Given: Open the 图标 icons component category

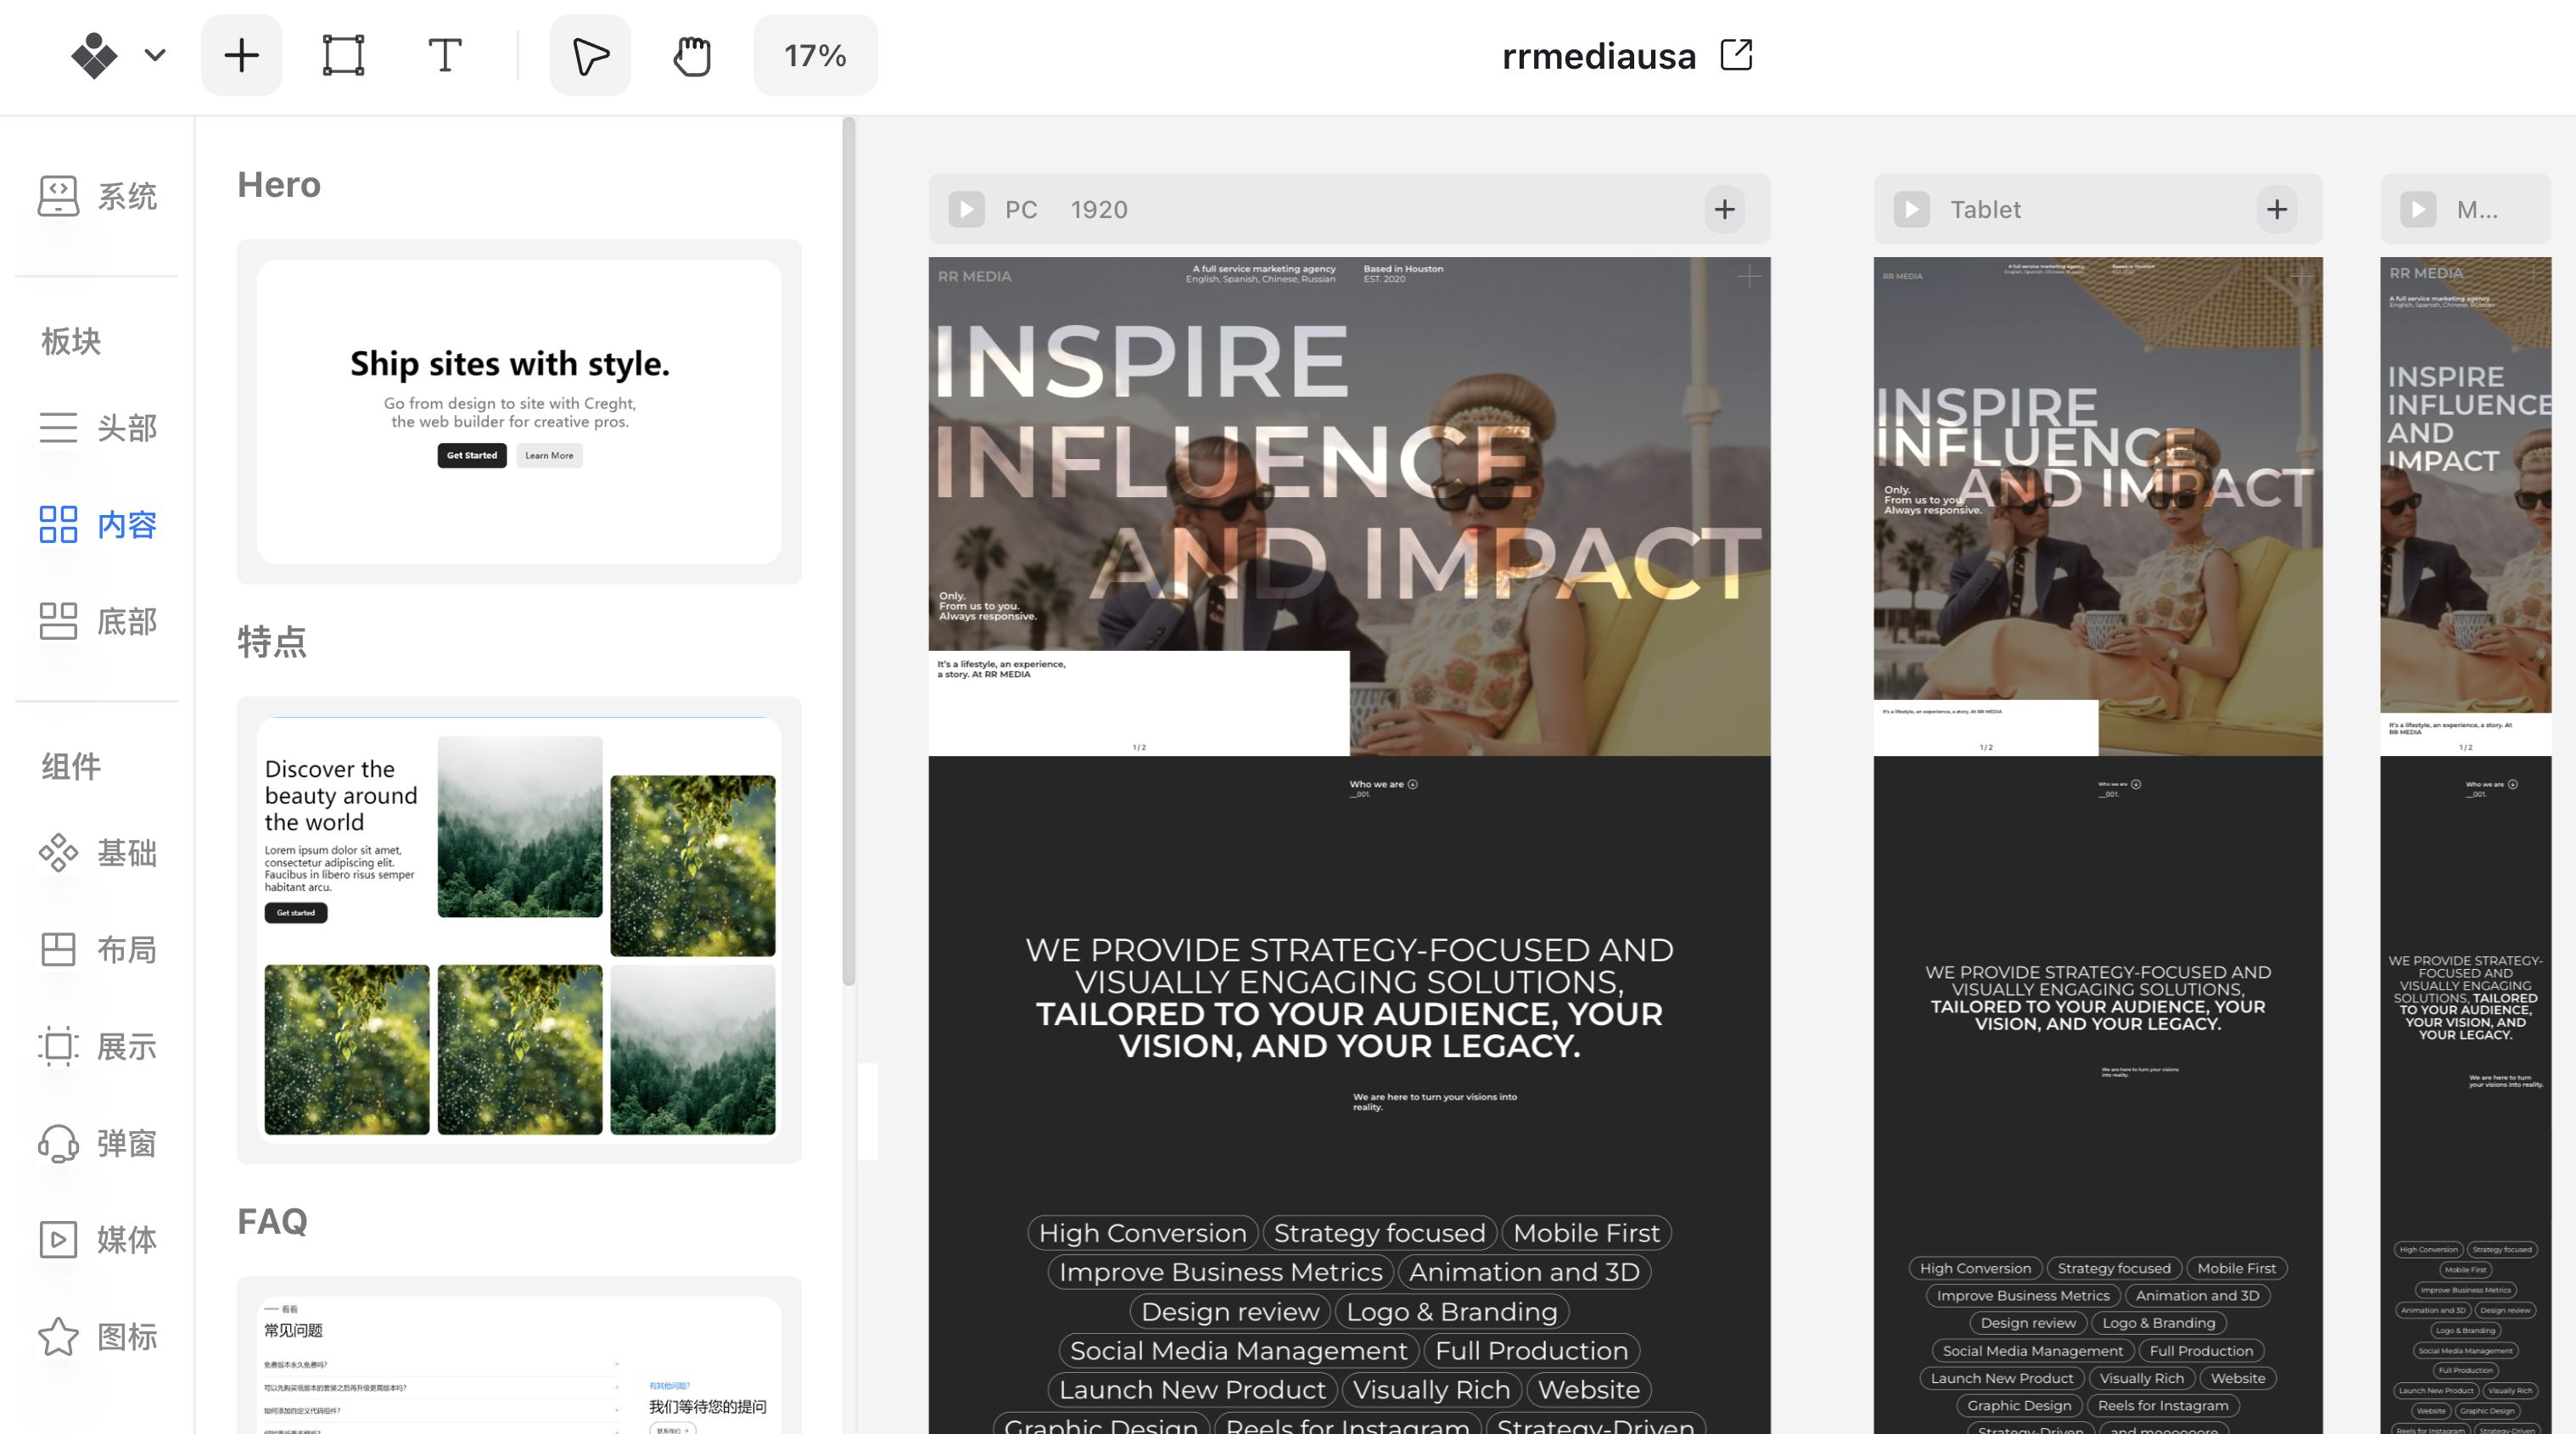Looking at the screenshot, I should coord(97,1336).
